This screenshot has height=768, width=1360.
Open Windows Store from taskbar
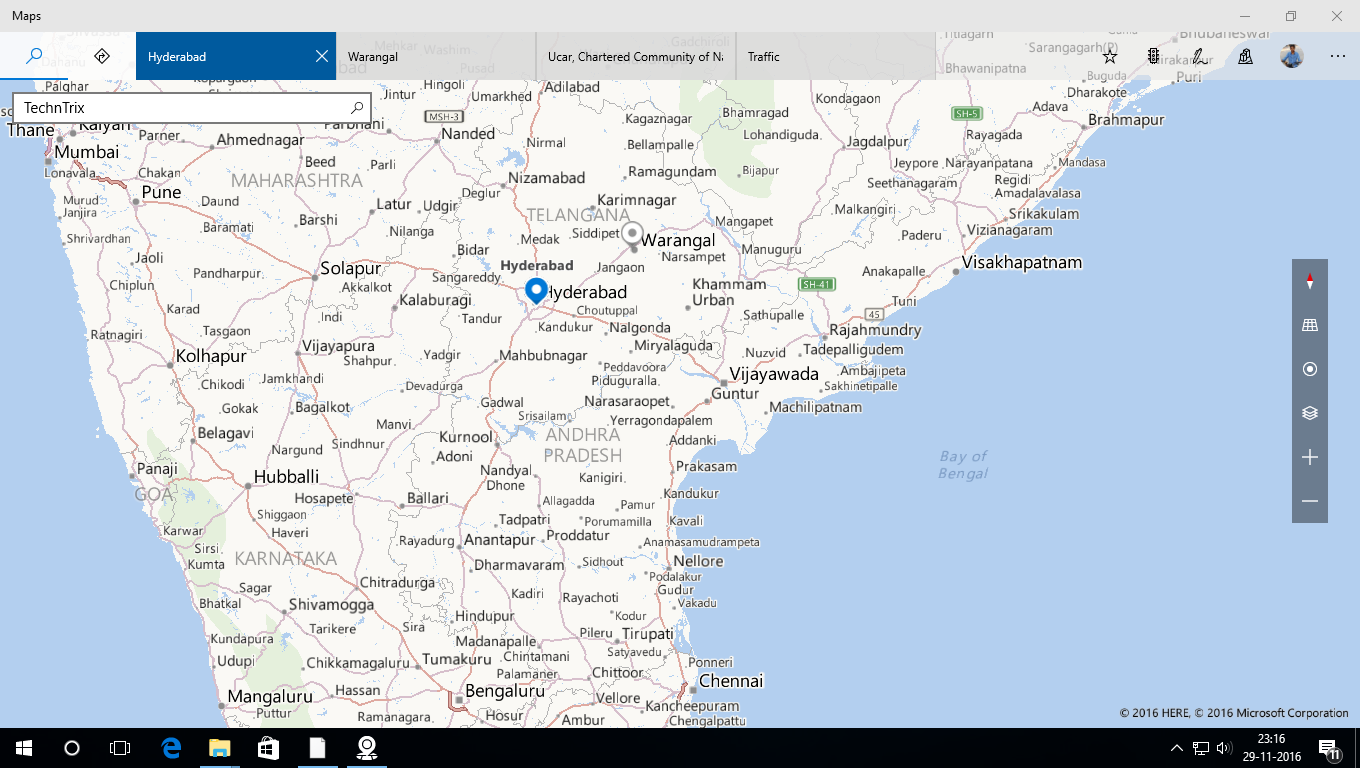coord(268,748)
